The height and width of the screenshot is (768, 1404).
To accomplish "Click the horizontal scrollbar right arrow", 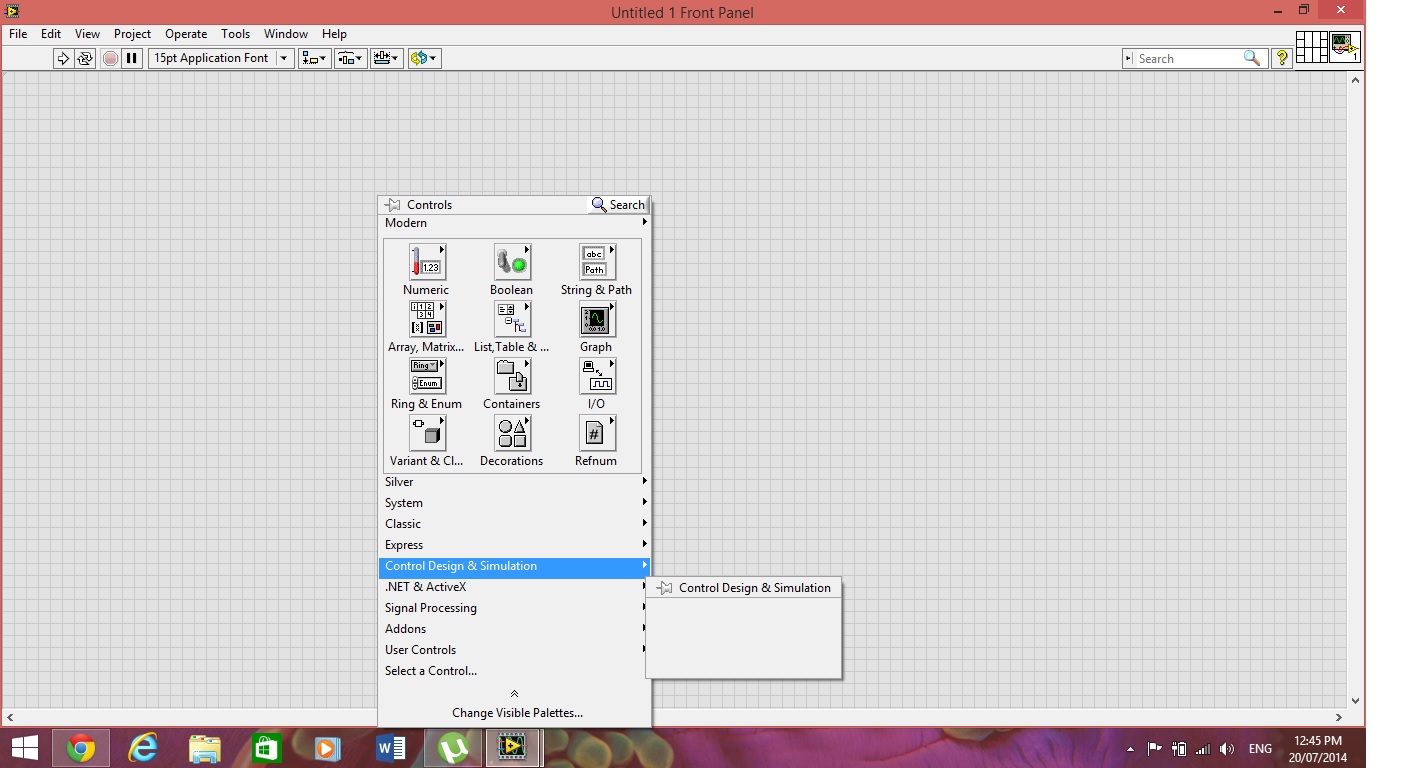I will click(x=1339, y=717).
